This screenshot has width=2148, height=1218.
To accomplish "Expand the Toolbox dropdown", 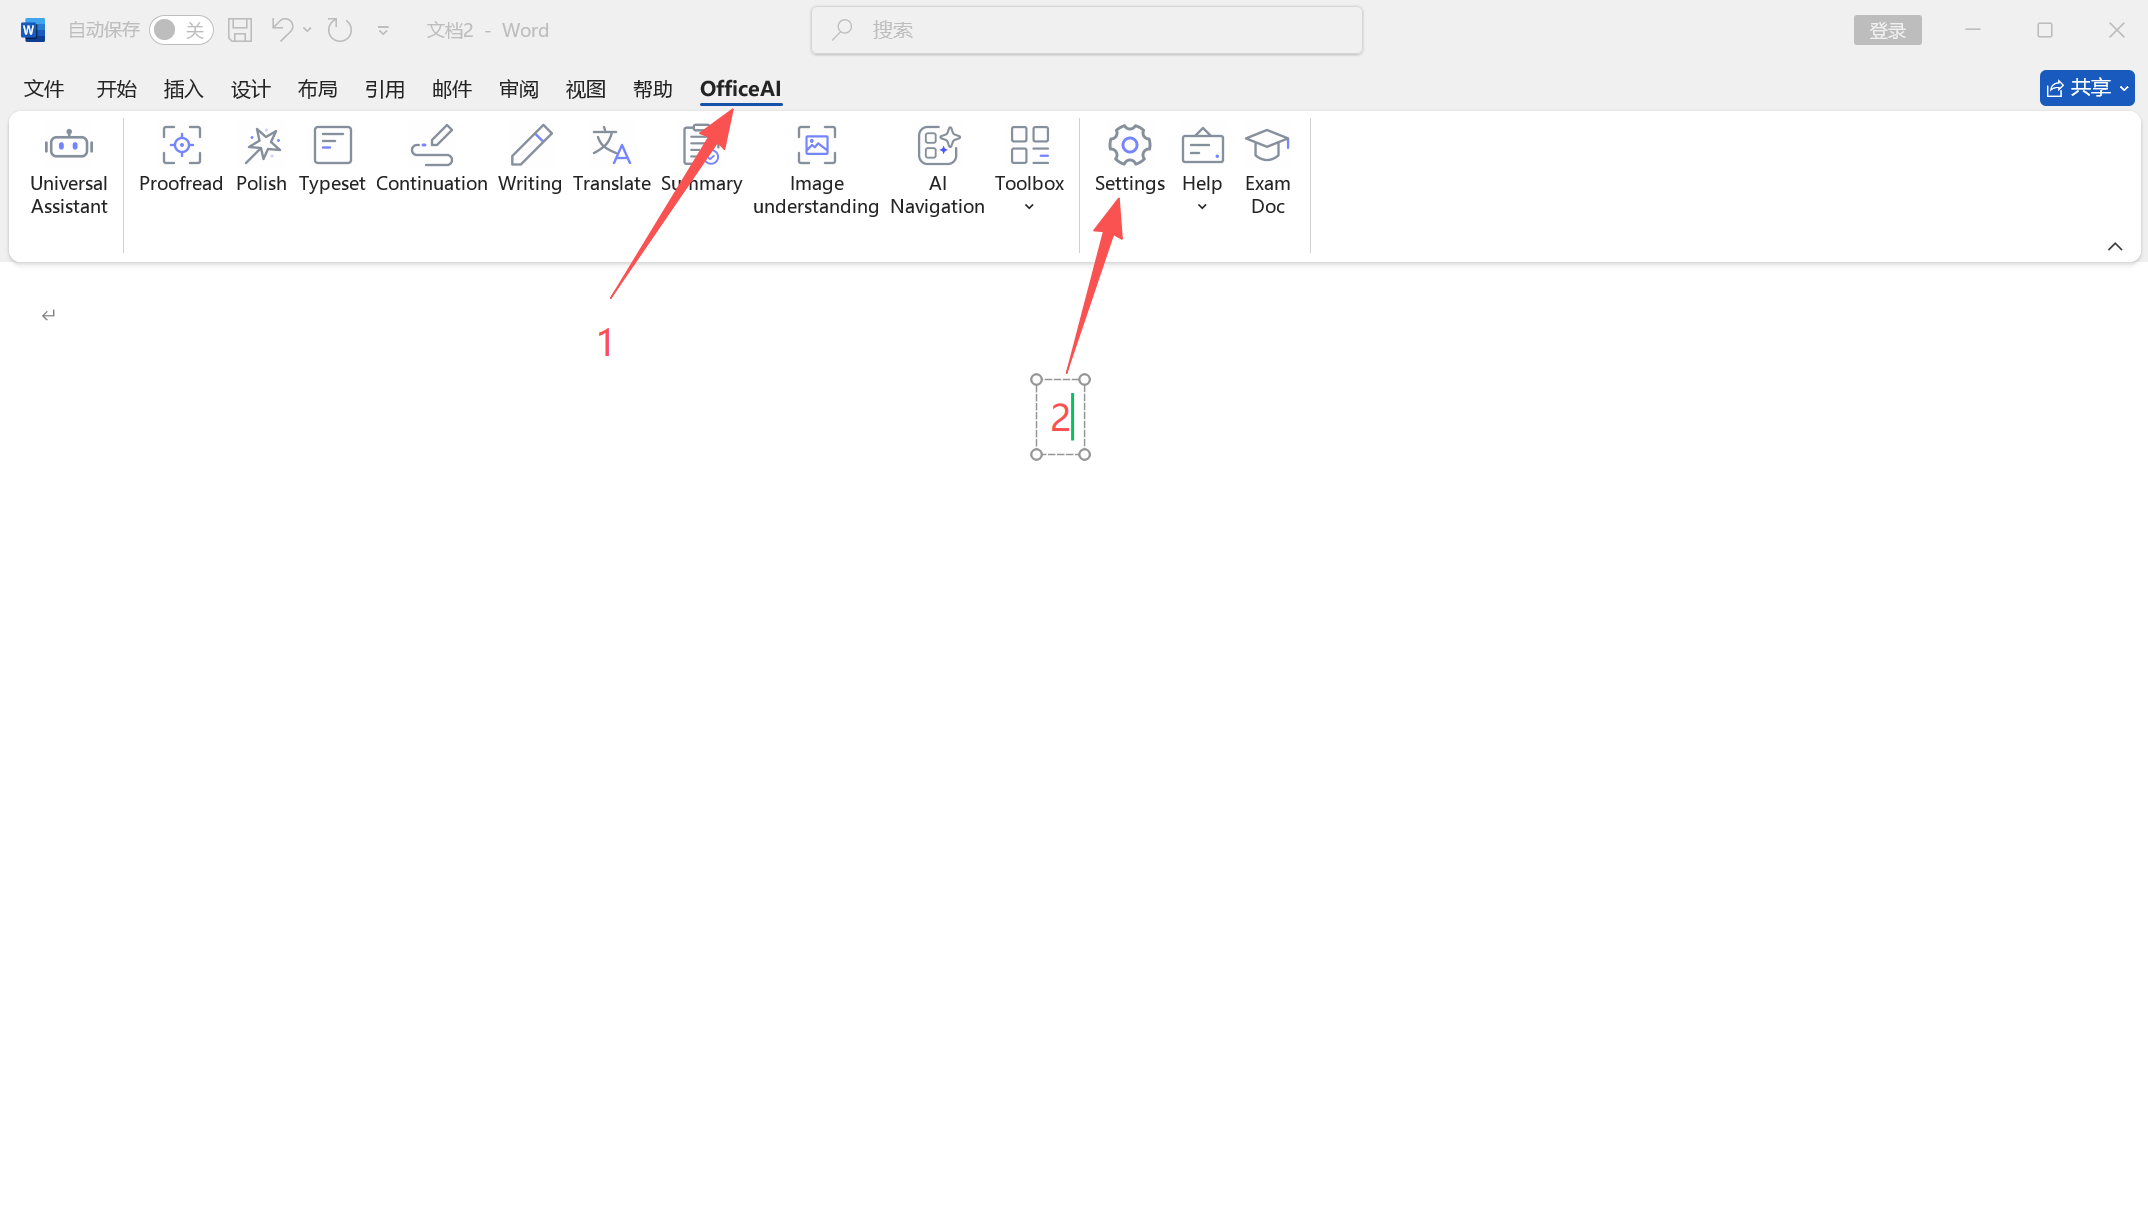I will pos(1029,207).
